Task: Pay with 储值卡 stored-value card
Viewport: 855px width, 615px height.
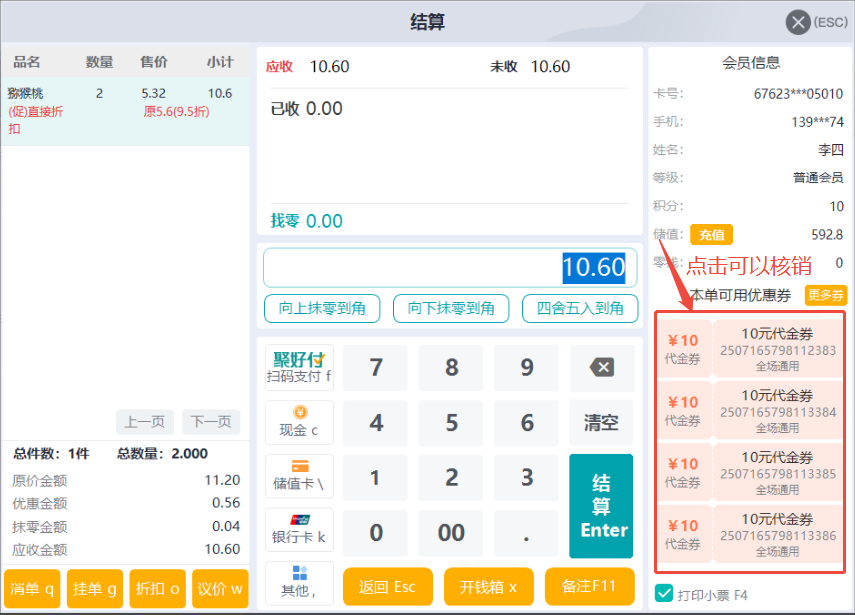Action: pyautogui.click(x=299, y=476)
